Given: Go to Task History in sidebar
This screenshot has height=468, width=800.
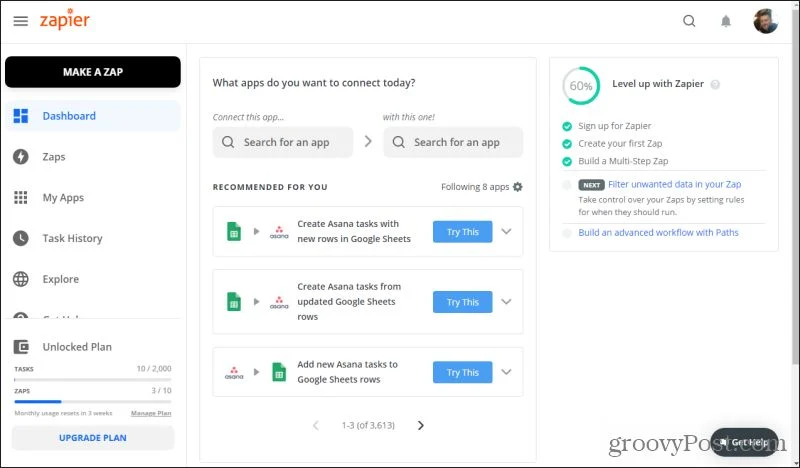Looking at the screenshot, I should [72, 238].
